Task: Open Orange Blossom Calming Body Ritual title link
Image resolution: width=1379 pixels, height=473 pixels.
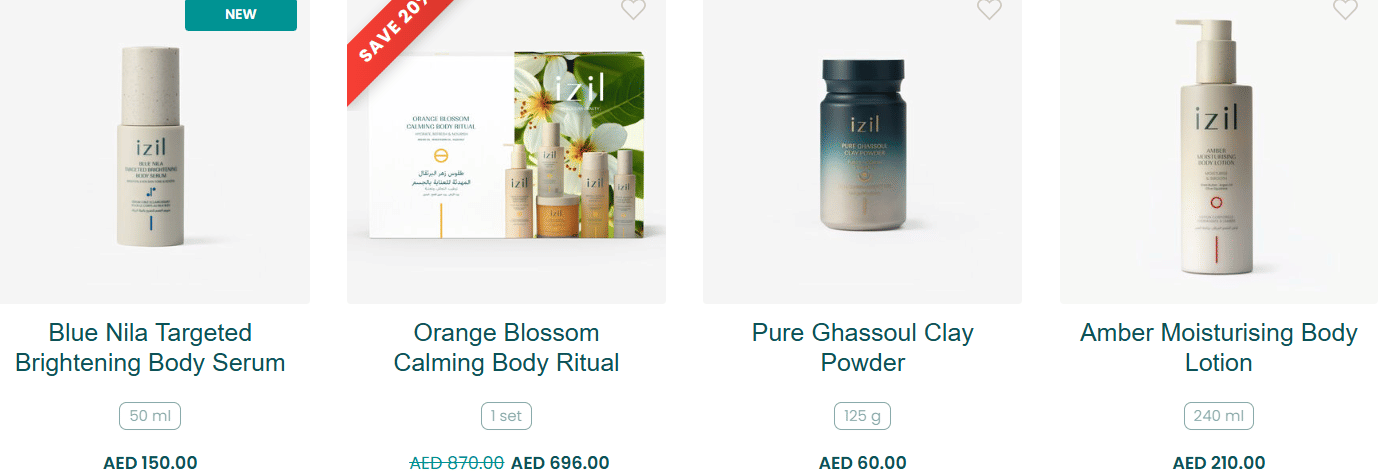Action: (x=506, y=348)
